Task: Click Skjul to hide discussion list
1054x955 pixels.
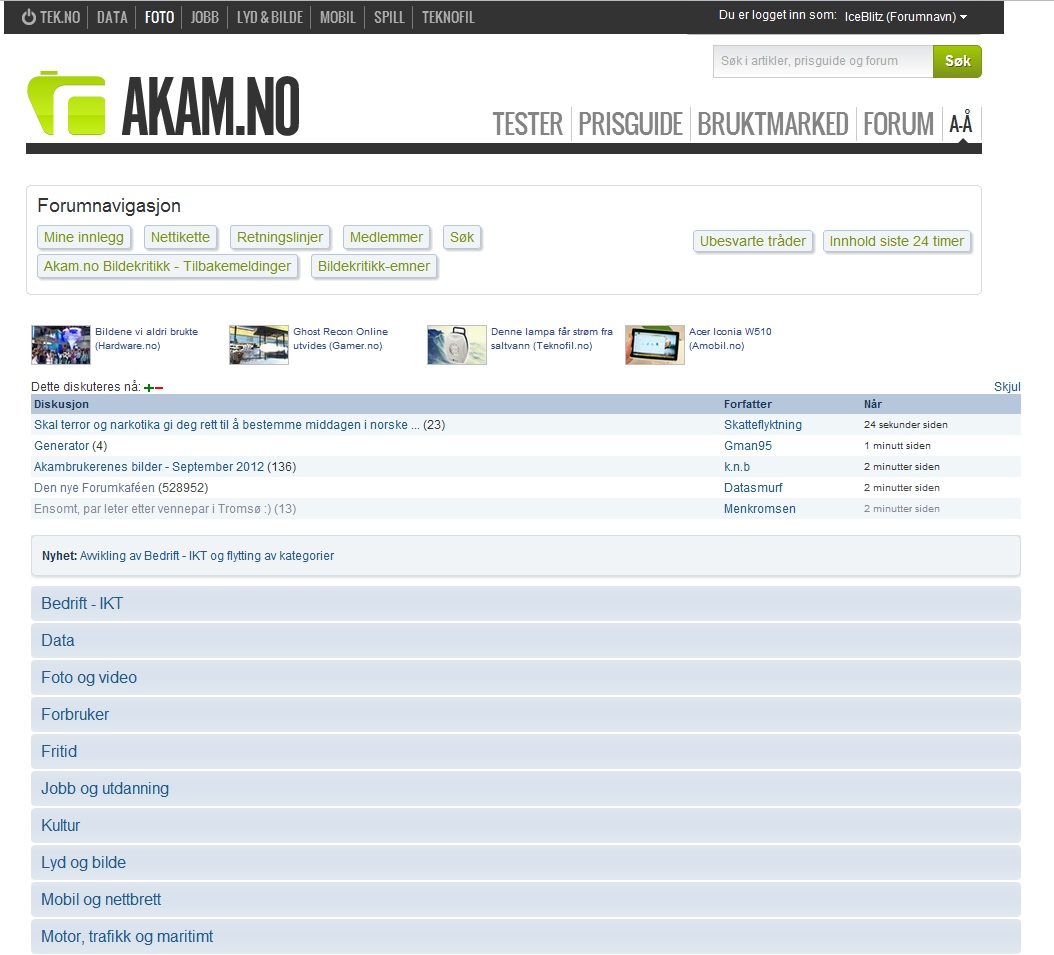Action: pos(1007,386)
